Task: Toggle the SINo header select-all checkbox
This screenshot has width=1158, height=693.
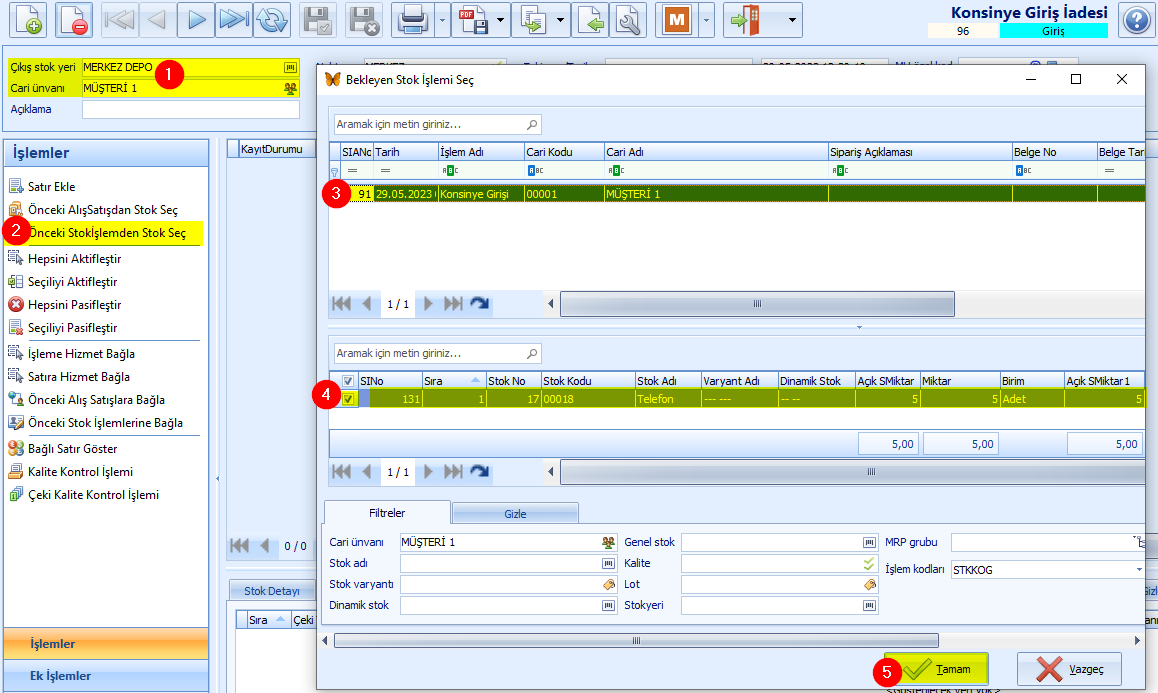Action: tap(348, 381)
